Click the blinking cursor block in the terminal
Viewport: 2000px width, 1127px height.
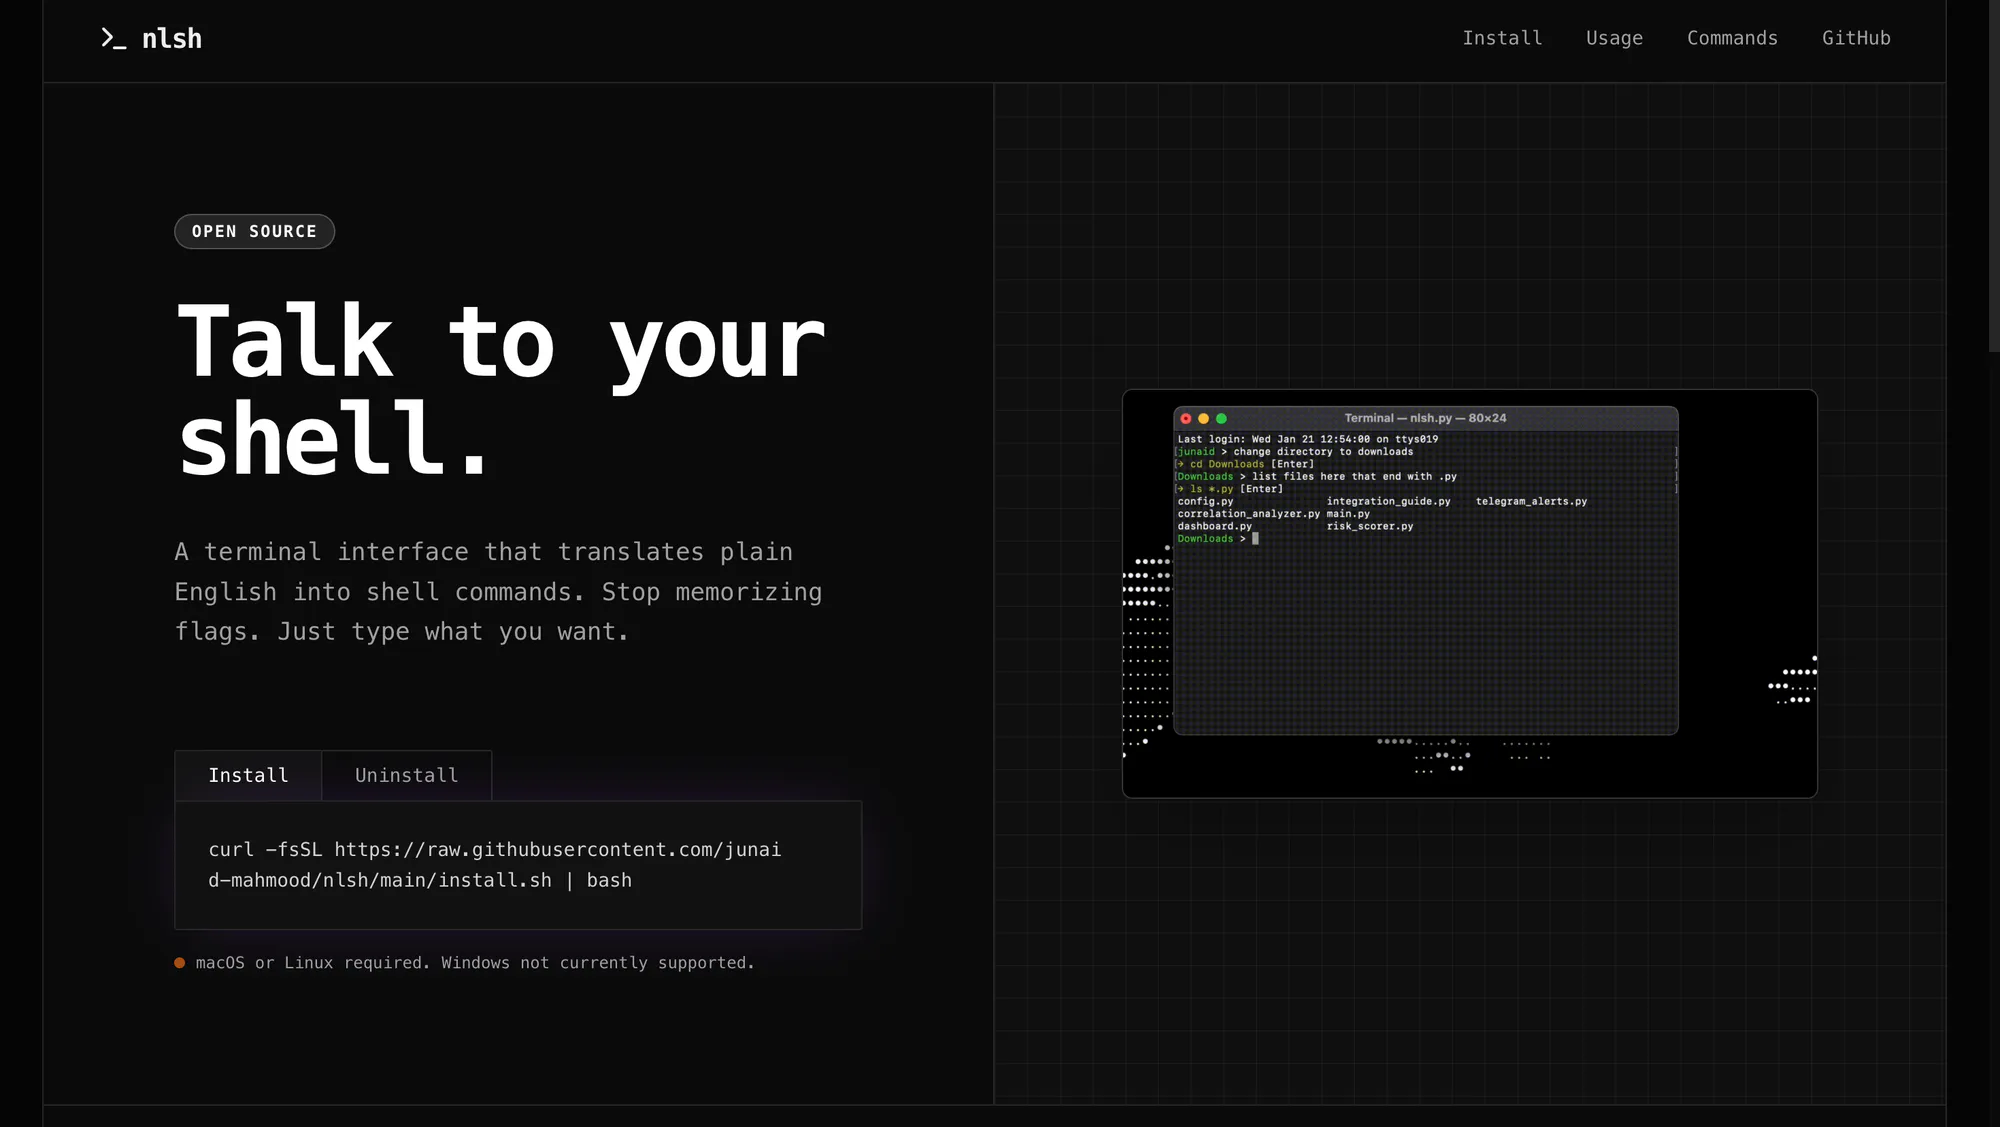[1255, 539]
